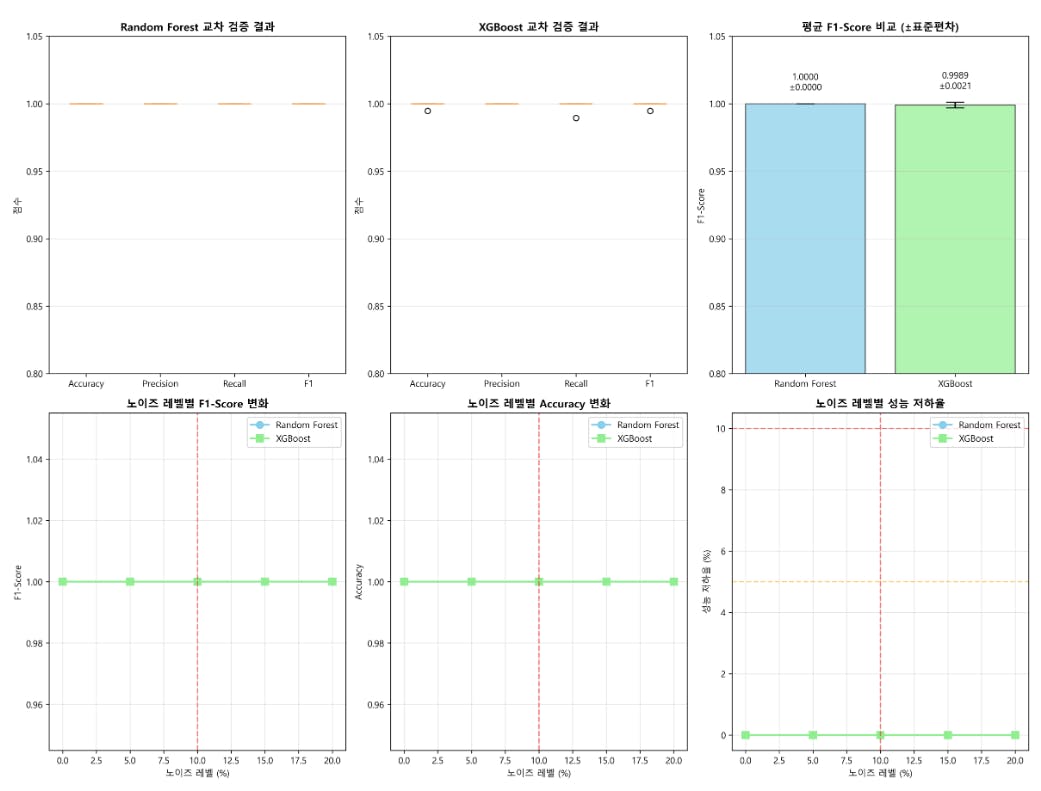Click the F1-Score 변화 marker at noise level 0.0
This screenshot has width=1041, height=791.
[x=62, y=582]
